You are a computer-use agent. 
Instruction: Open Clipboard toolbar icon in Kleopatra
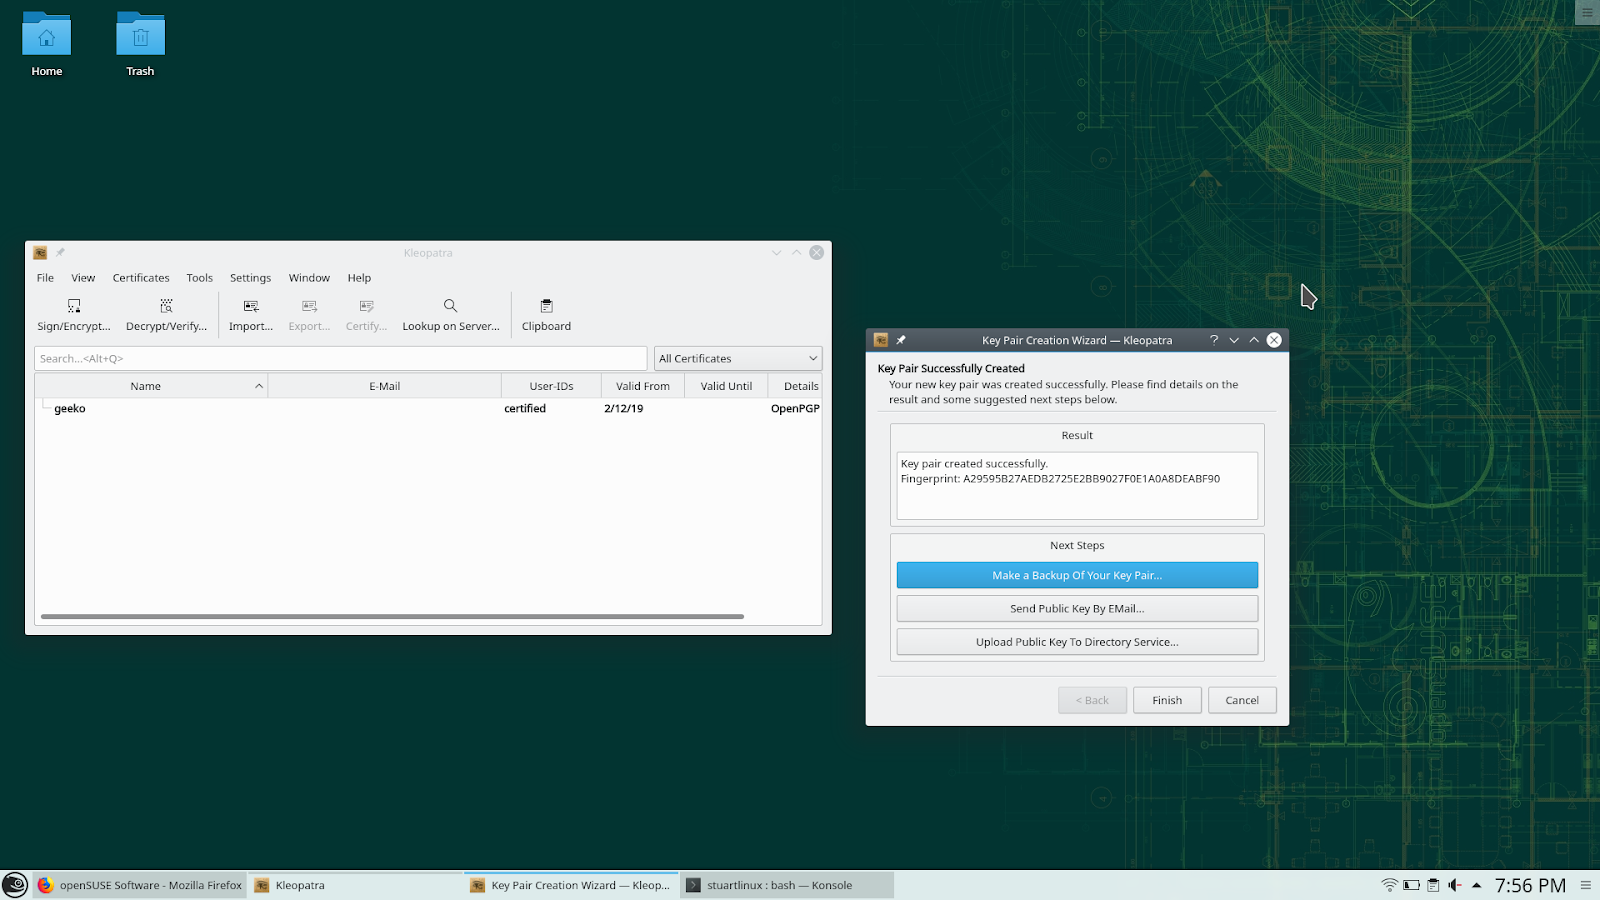coord(546,314)
